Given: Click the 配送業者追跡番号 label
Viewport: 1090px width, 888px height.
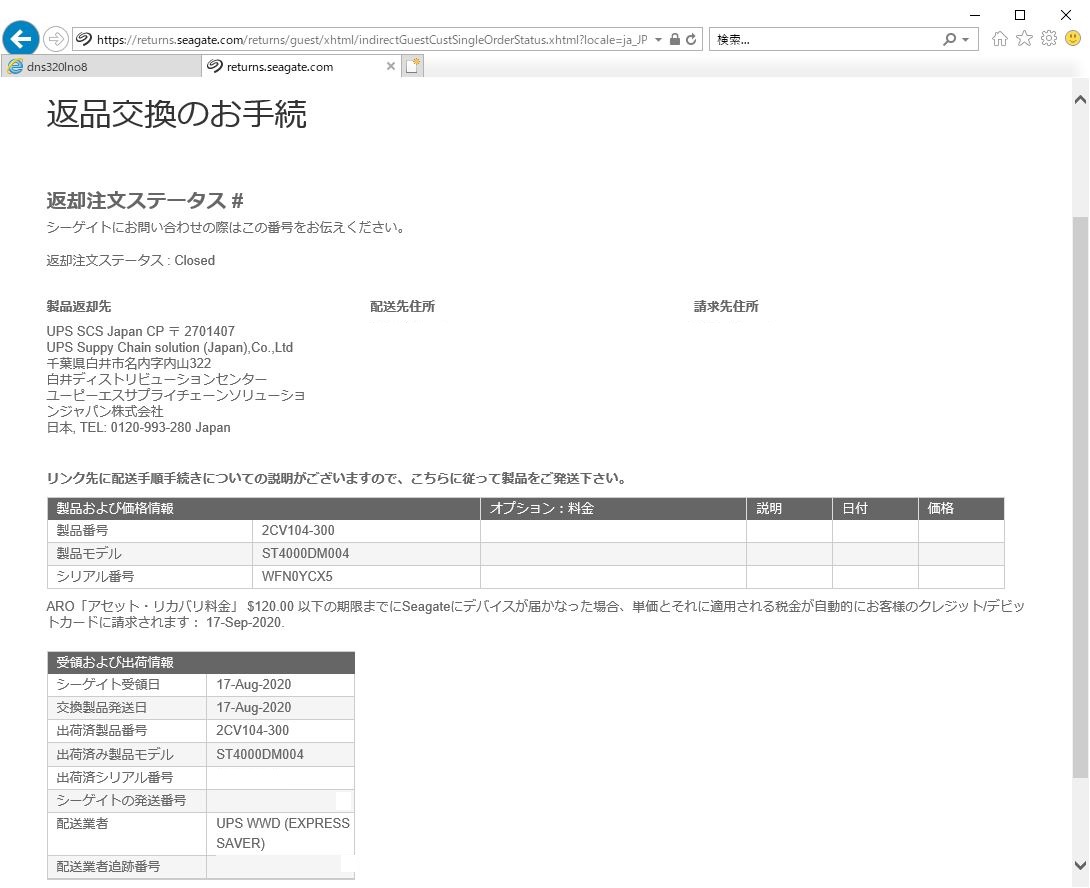Looking at the screenshot, I should coord(108,866).
